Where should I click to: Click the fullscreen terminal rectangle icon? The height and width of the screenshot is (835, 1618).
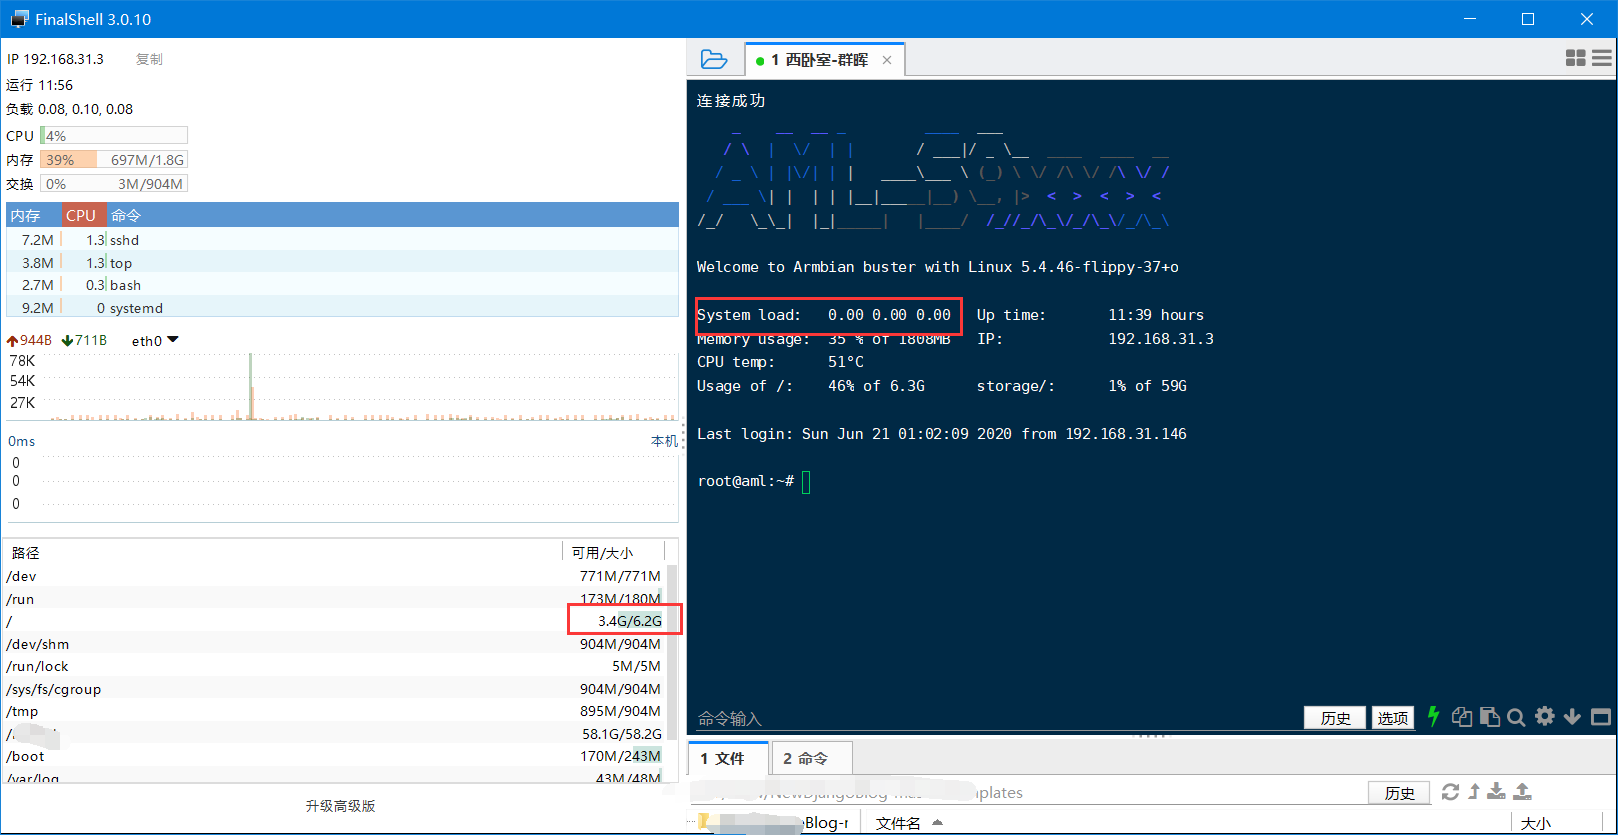pyautogui.click(x=1601, y=717)
